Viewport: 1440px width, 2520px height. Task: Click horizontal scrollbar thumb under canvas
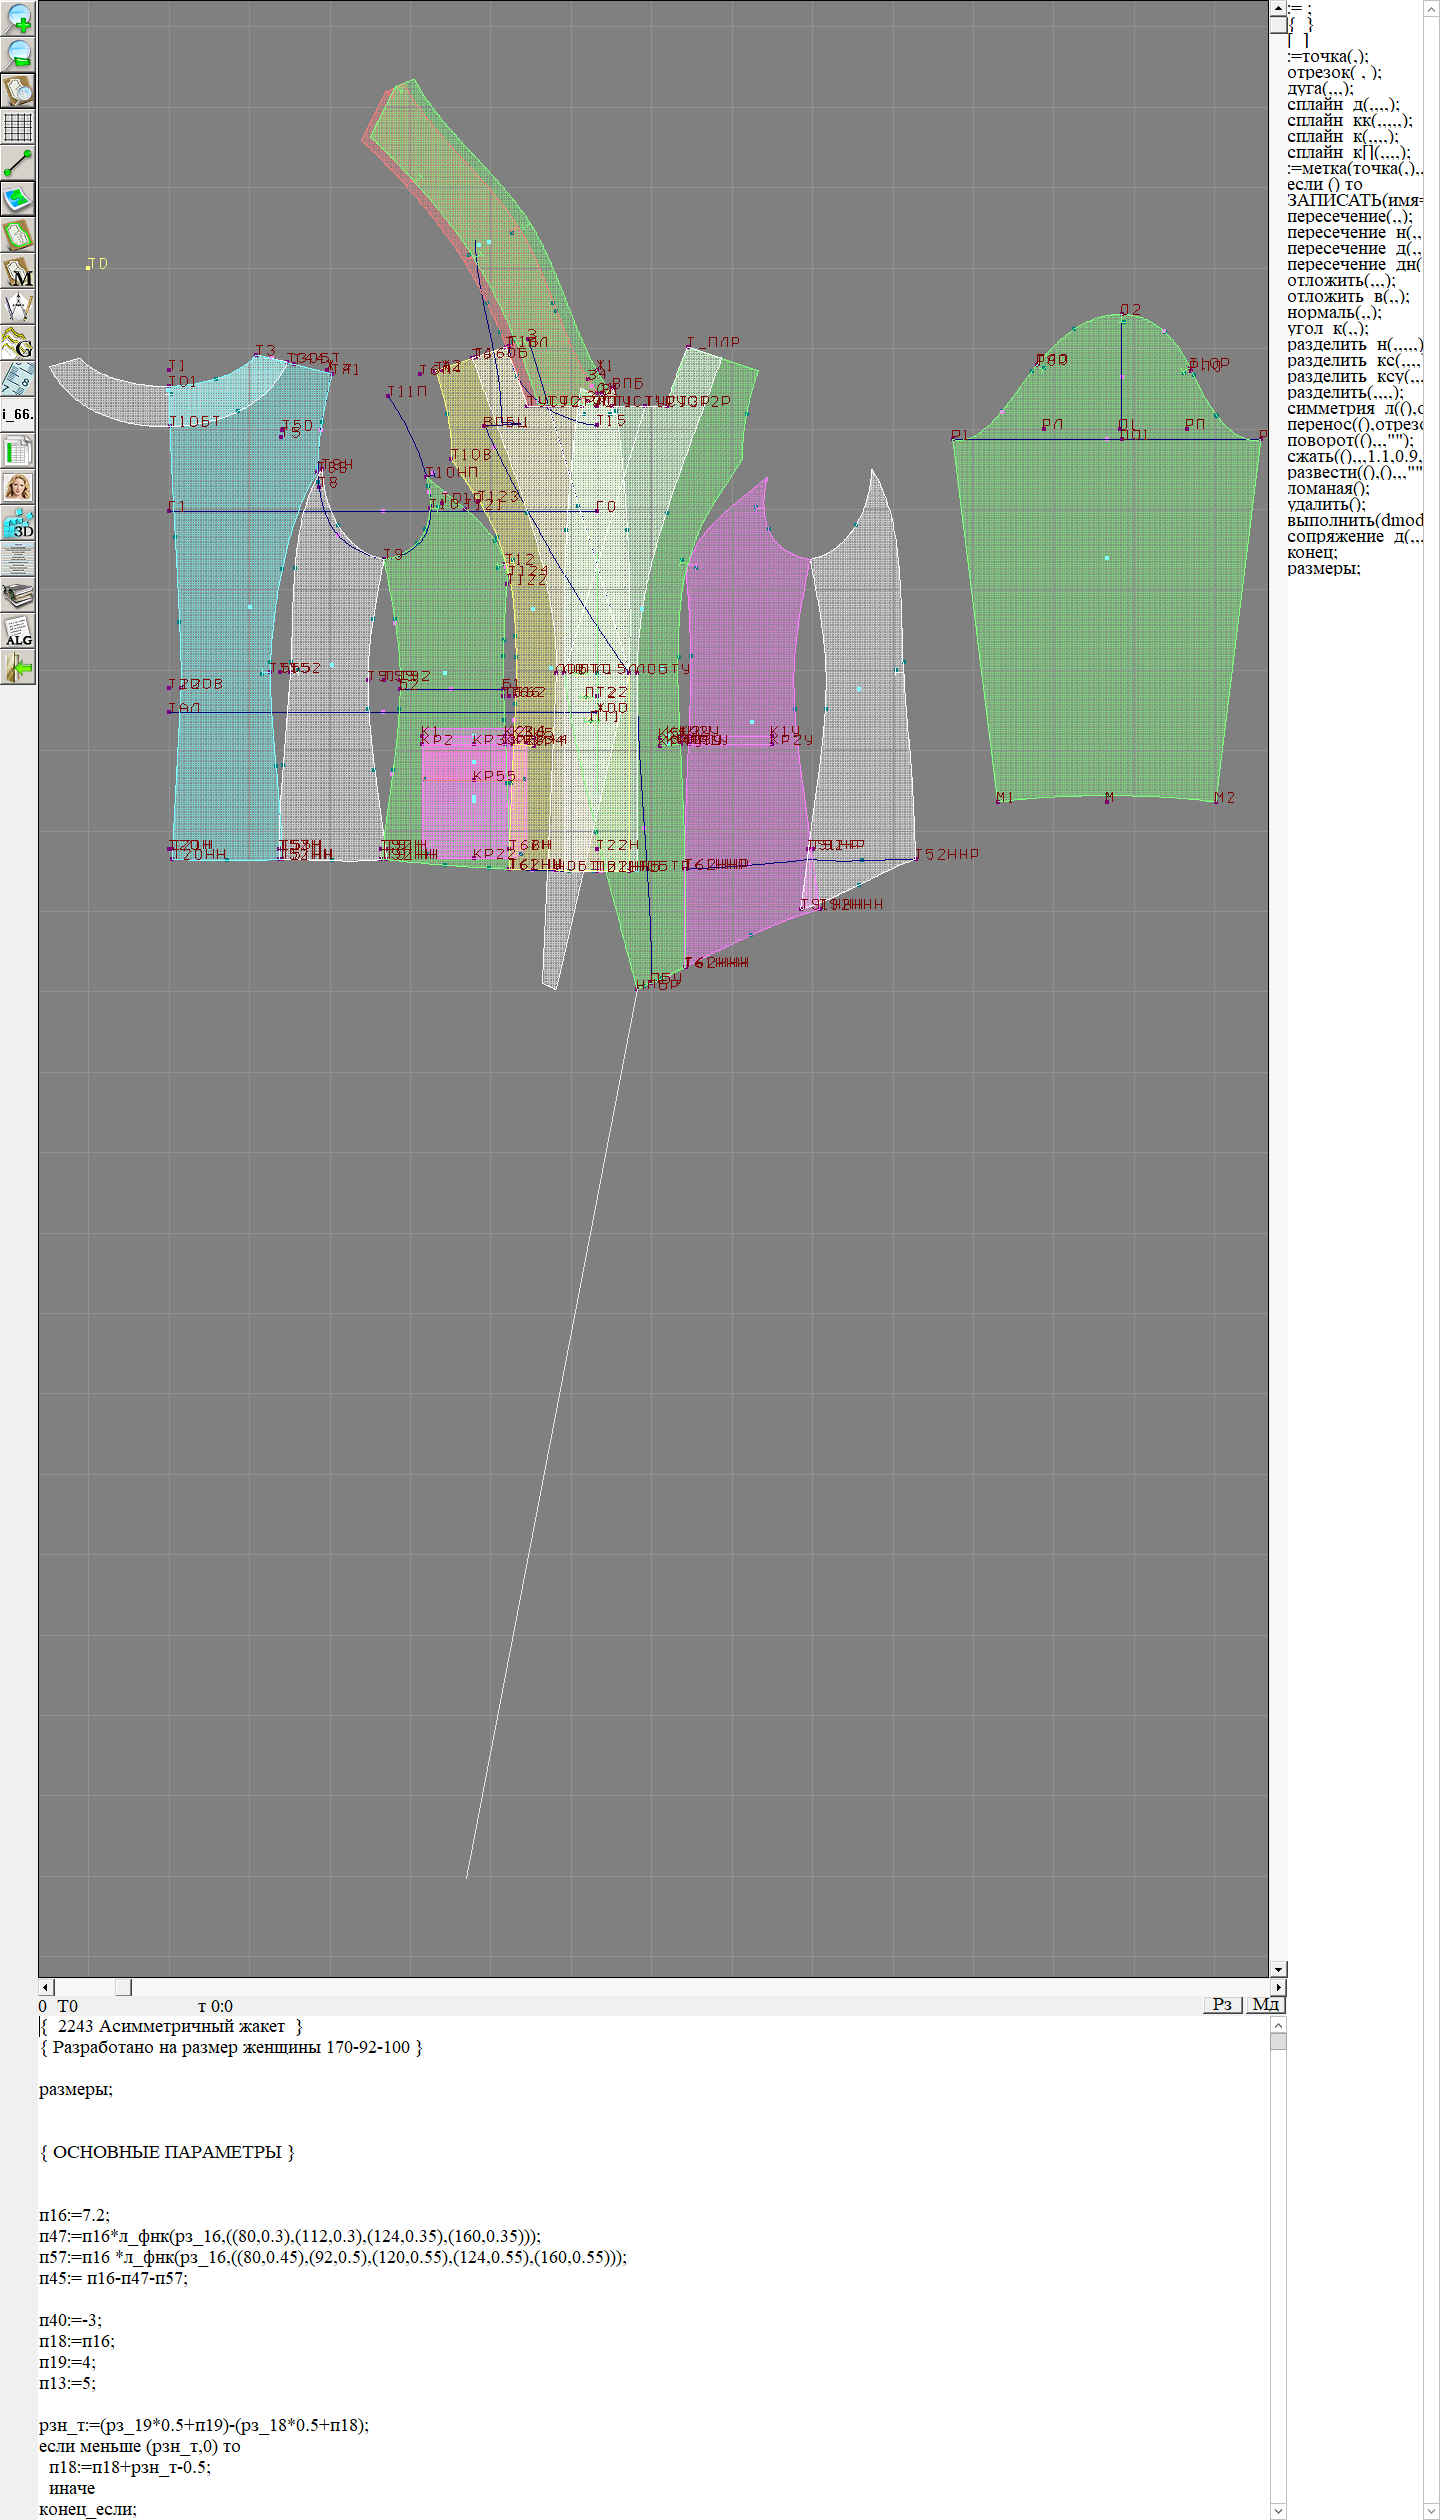(123, 1986)
